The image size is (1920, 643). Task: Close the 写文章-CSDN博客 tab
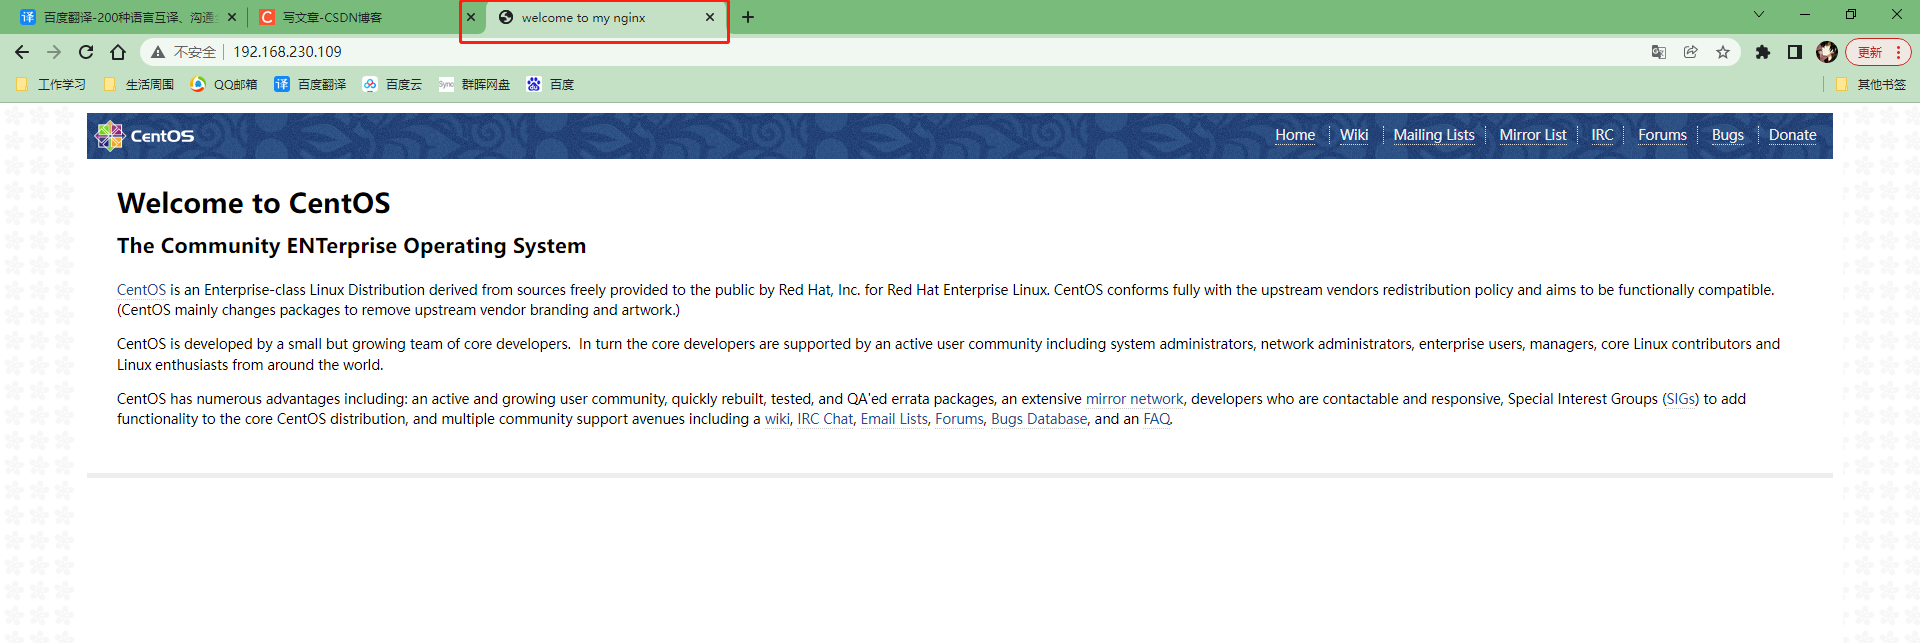tap(471, 17)
